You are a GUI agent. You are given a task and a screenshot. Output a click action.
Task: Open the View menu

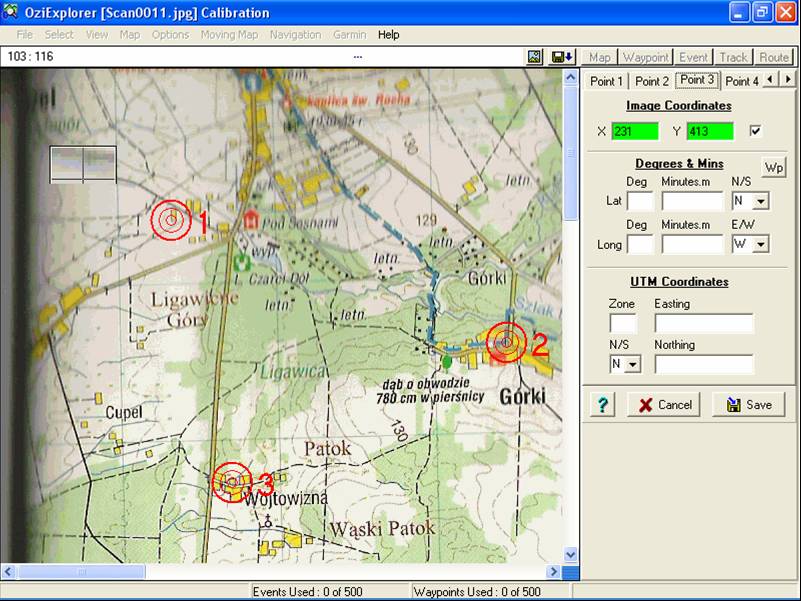click(x=97, y=35)
